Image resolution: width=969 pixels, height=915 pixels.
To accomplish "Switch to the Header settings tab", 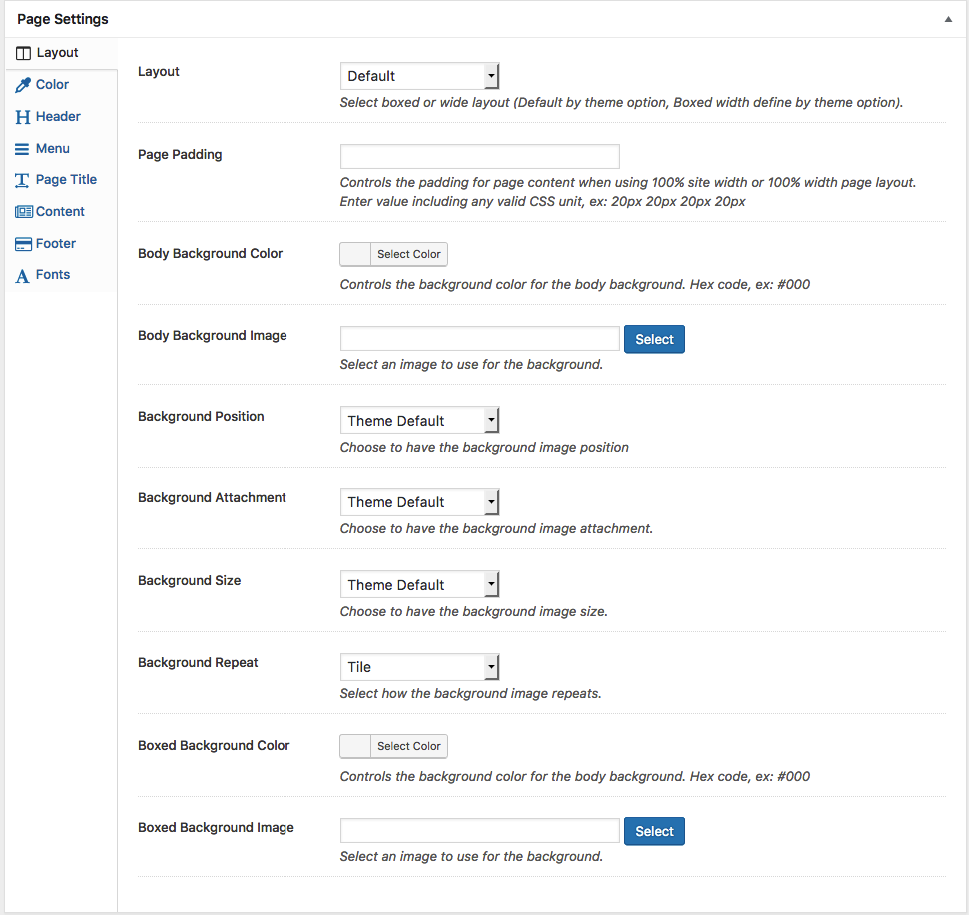I will coord(58,117).
